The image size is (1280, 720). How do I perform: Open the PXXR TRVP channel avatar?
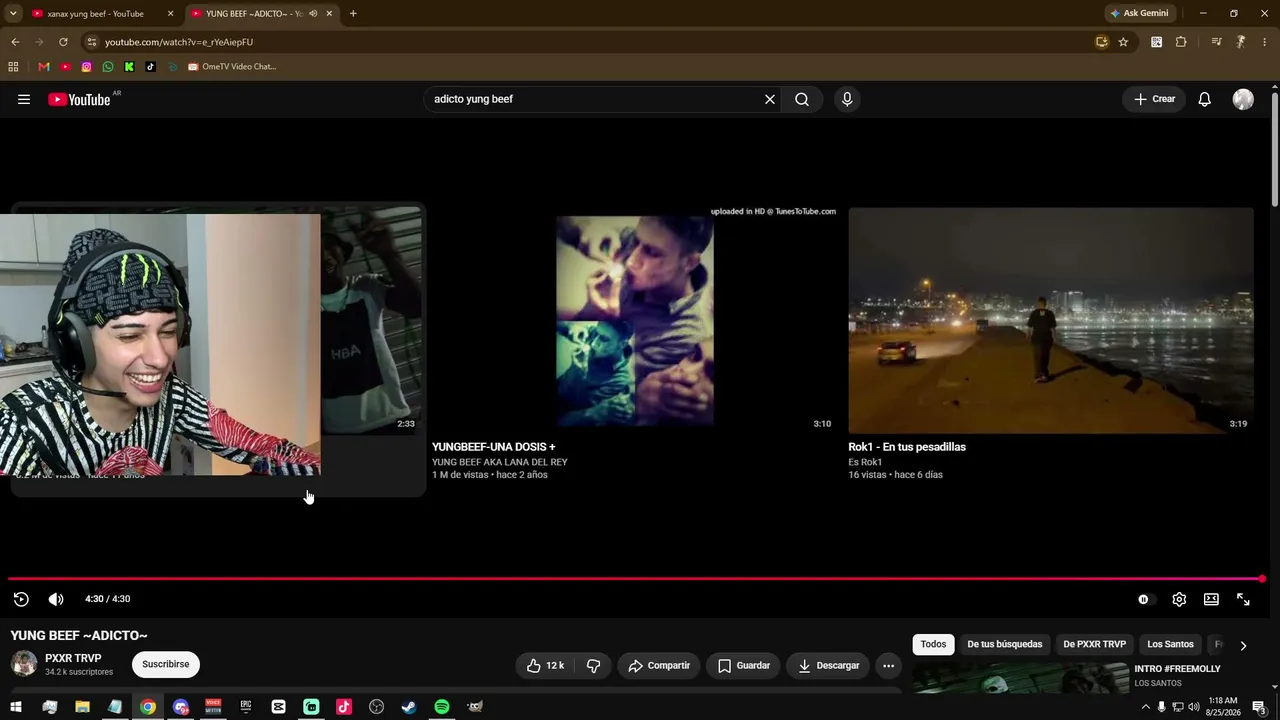point(24,663)
